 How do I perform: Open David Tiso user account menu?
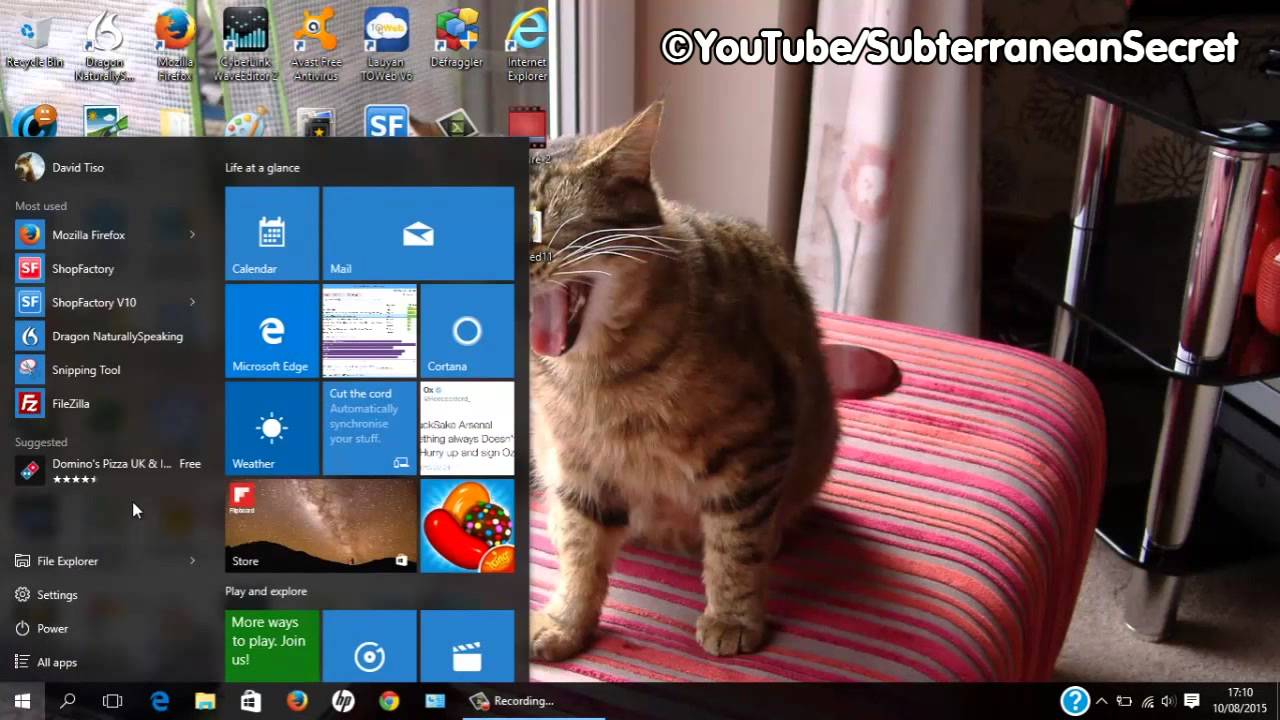click(x=60, y=167)
